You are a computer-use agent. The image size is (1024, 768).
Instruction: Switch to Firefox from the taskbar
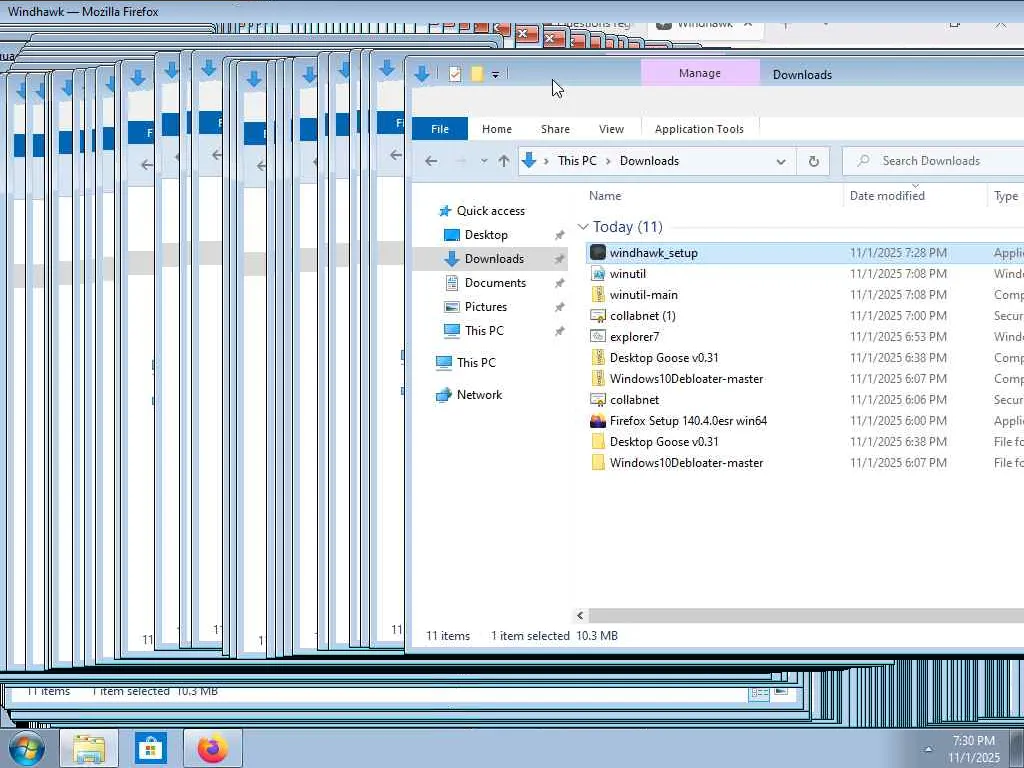tap(213, 748)
